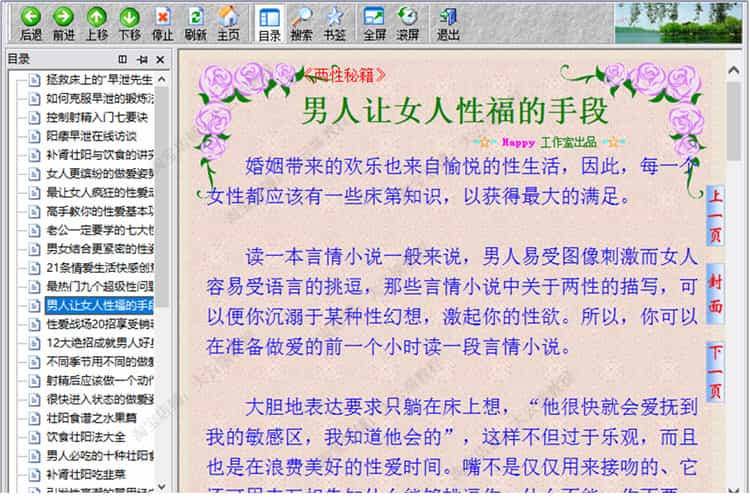Open chapter 女人更缤纷的做爱姿
This screenshot has height=500, width=750.
(x=100, y=174)
